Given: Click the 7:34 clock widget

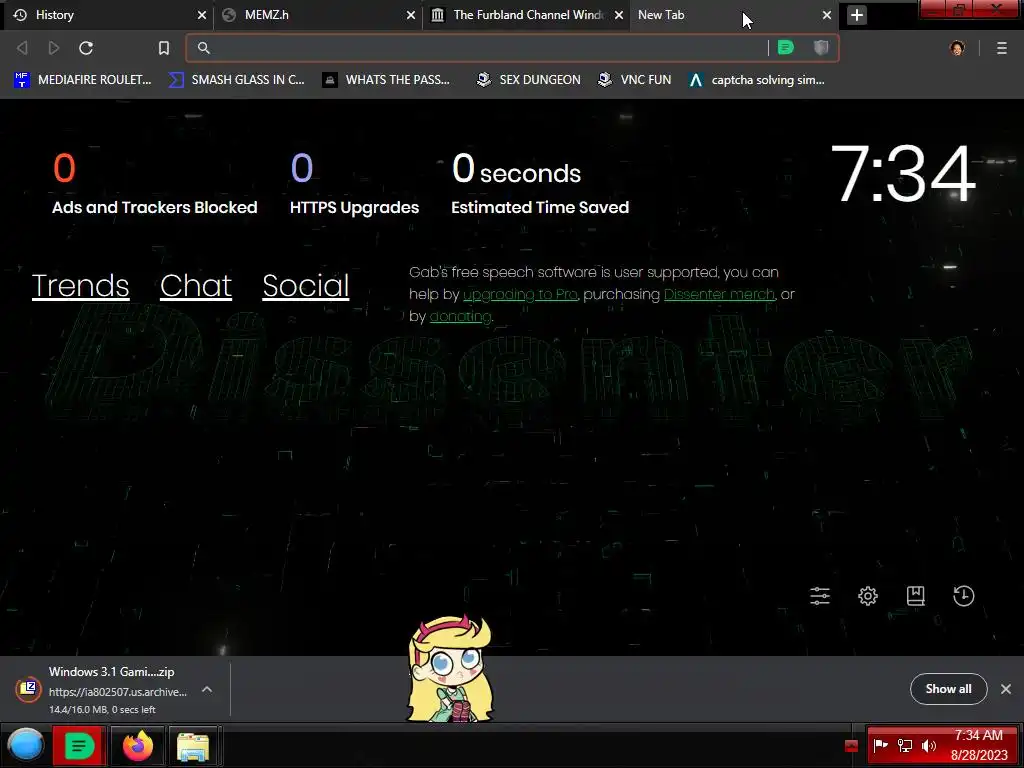Looking at the screenshot, I should 903,174.
